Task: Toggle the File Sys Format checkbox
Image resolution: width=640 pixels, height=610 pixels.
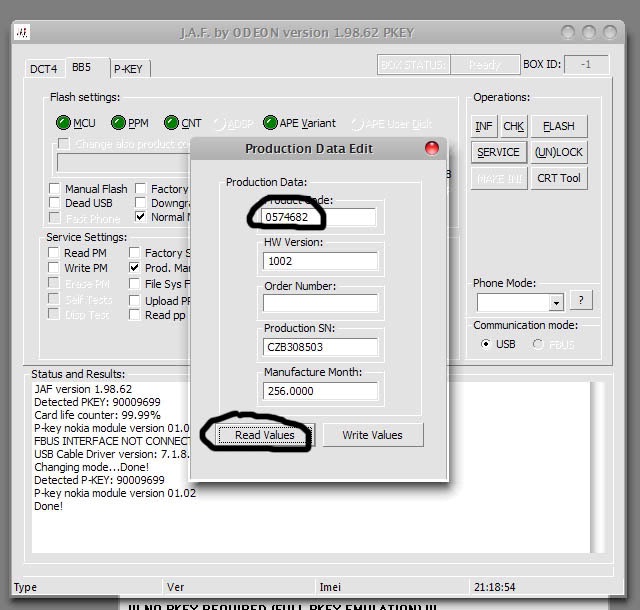Action: point(134,283)
